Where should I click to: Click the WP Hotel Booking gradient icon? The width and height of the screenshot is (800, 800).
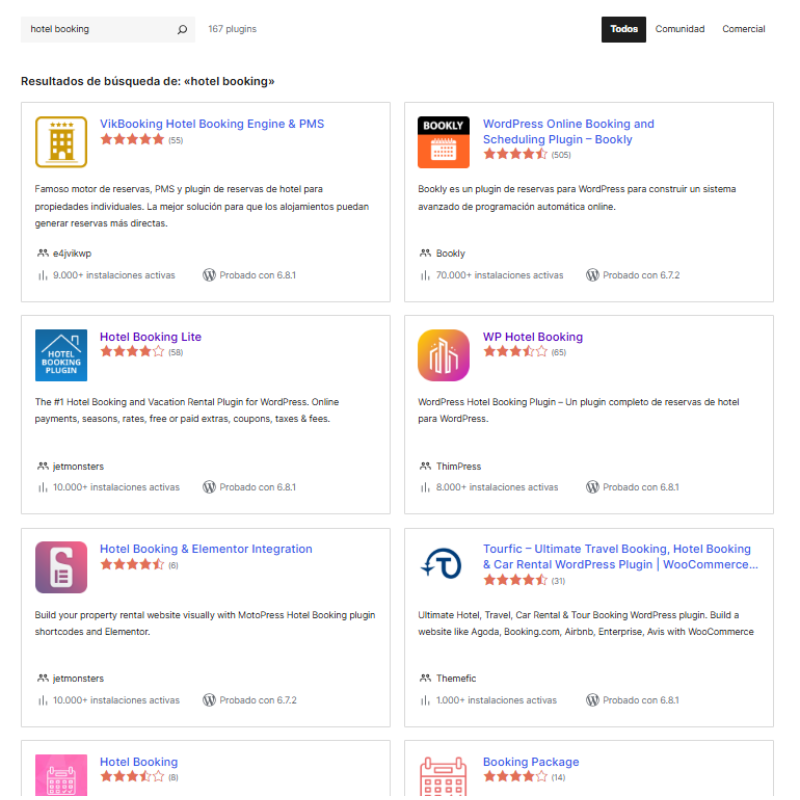pos(443,355)
